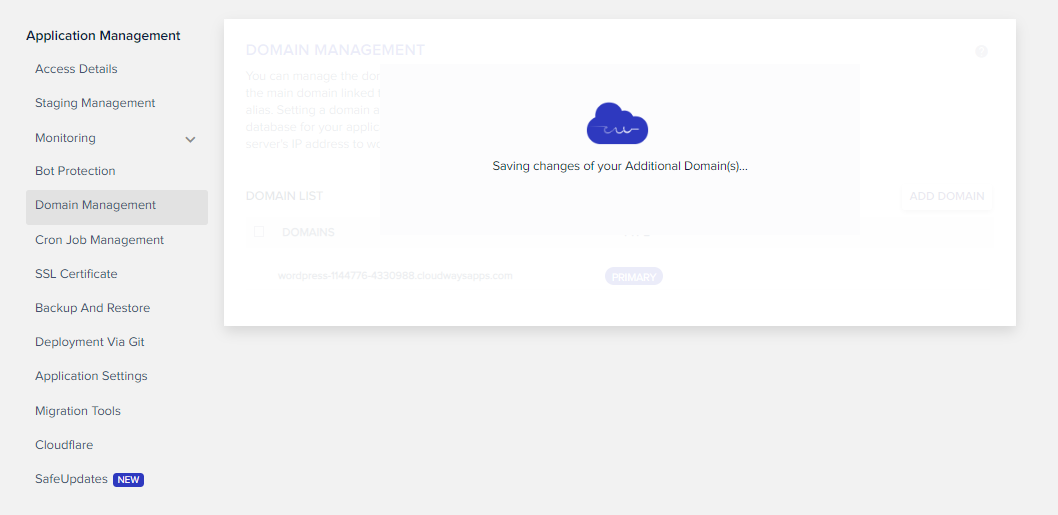The image size is (1058, 515).
Task: Click the Saving changes message text
Action: (x=620, y=166)
